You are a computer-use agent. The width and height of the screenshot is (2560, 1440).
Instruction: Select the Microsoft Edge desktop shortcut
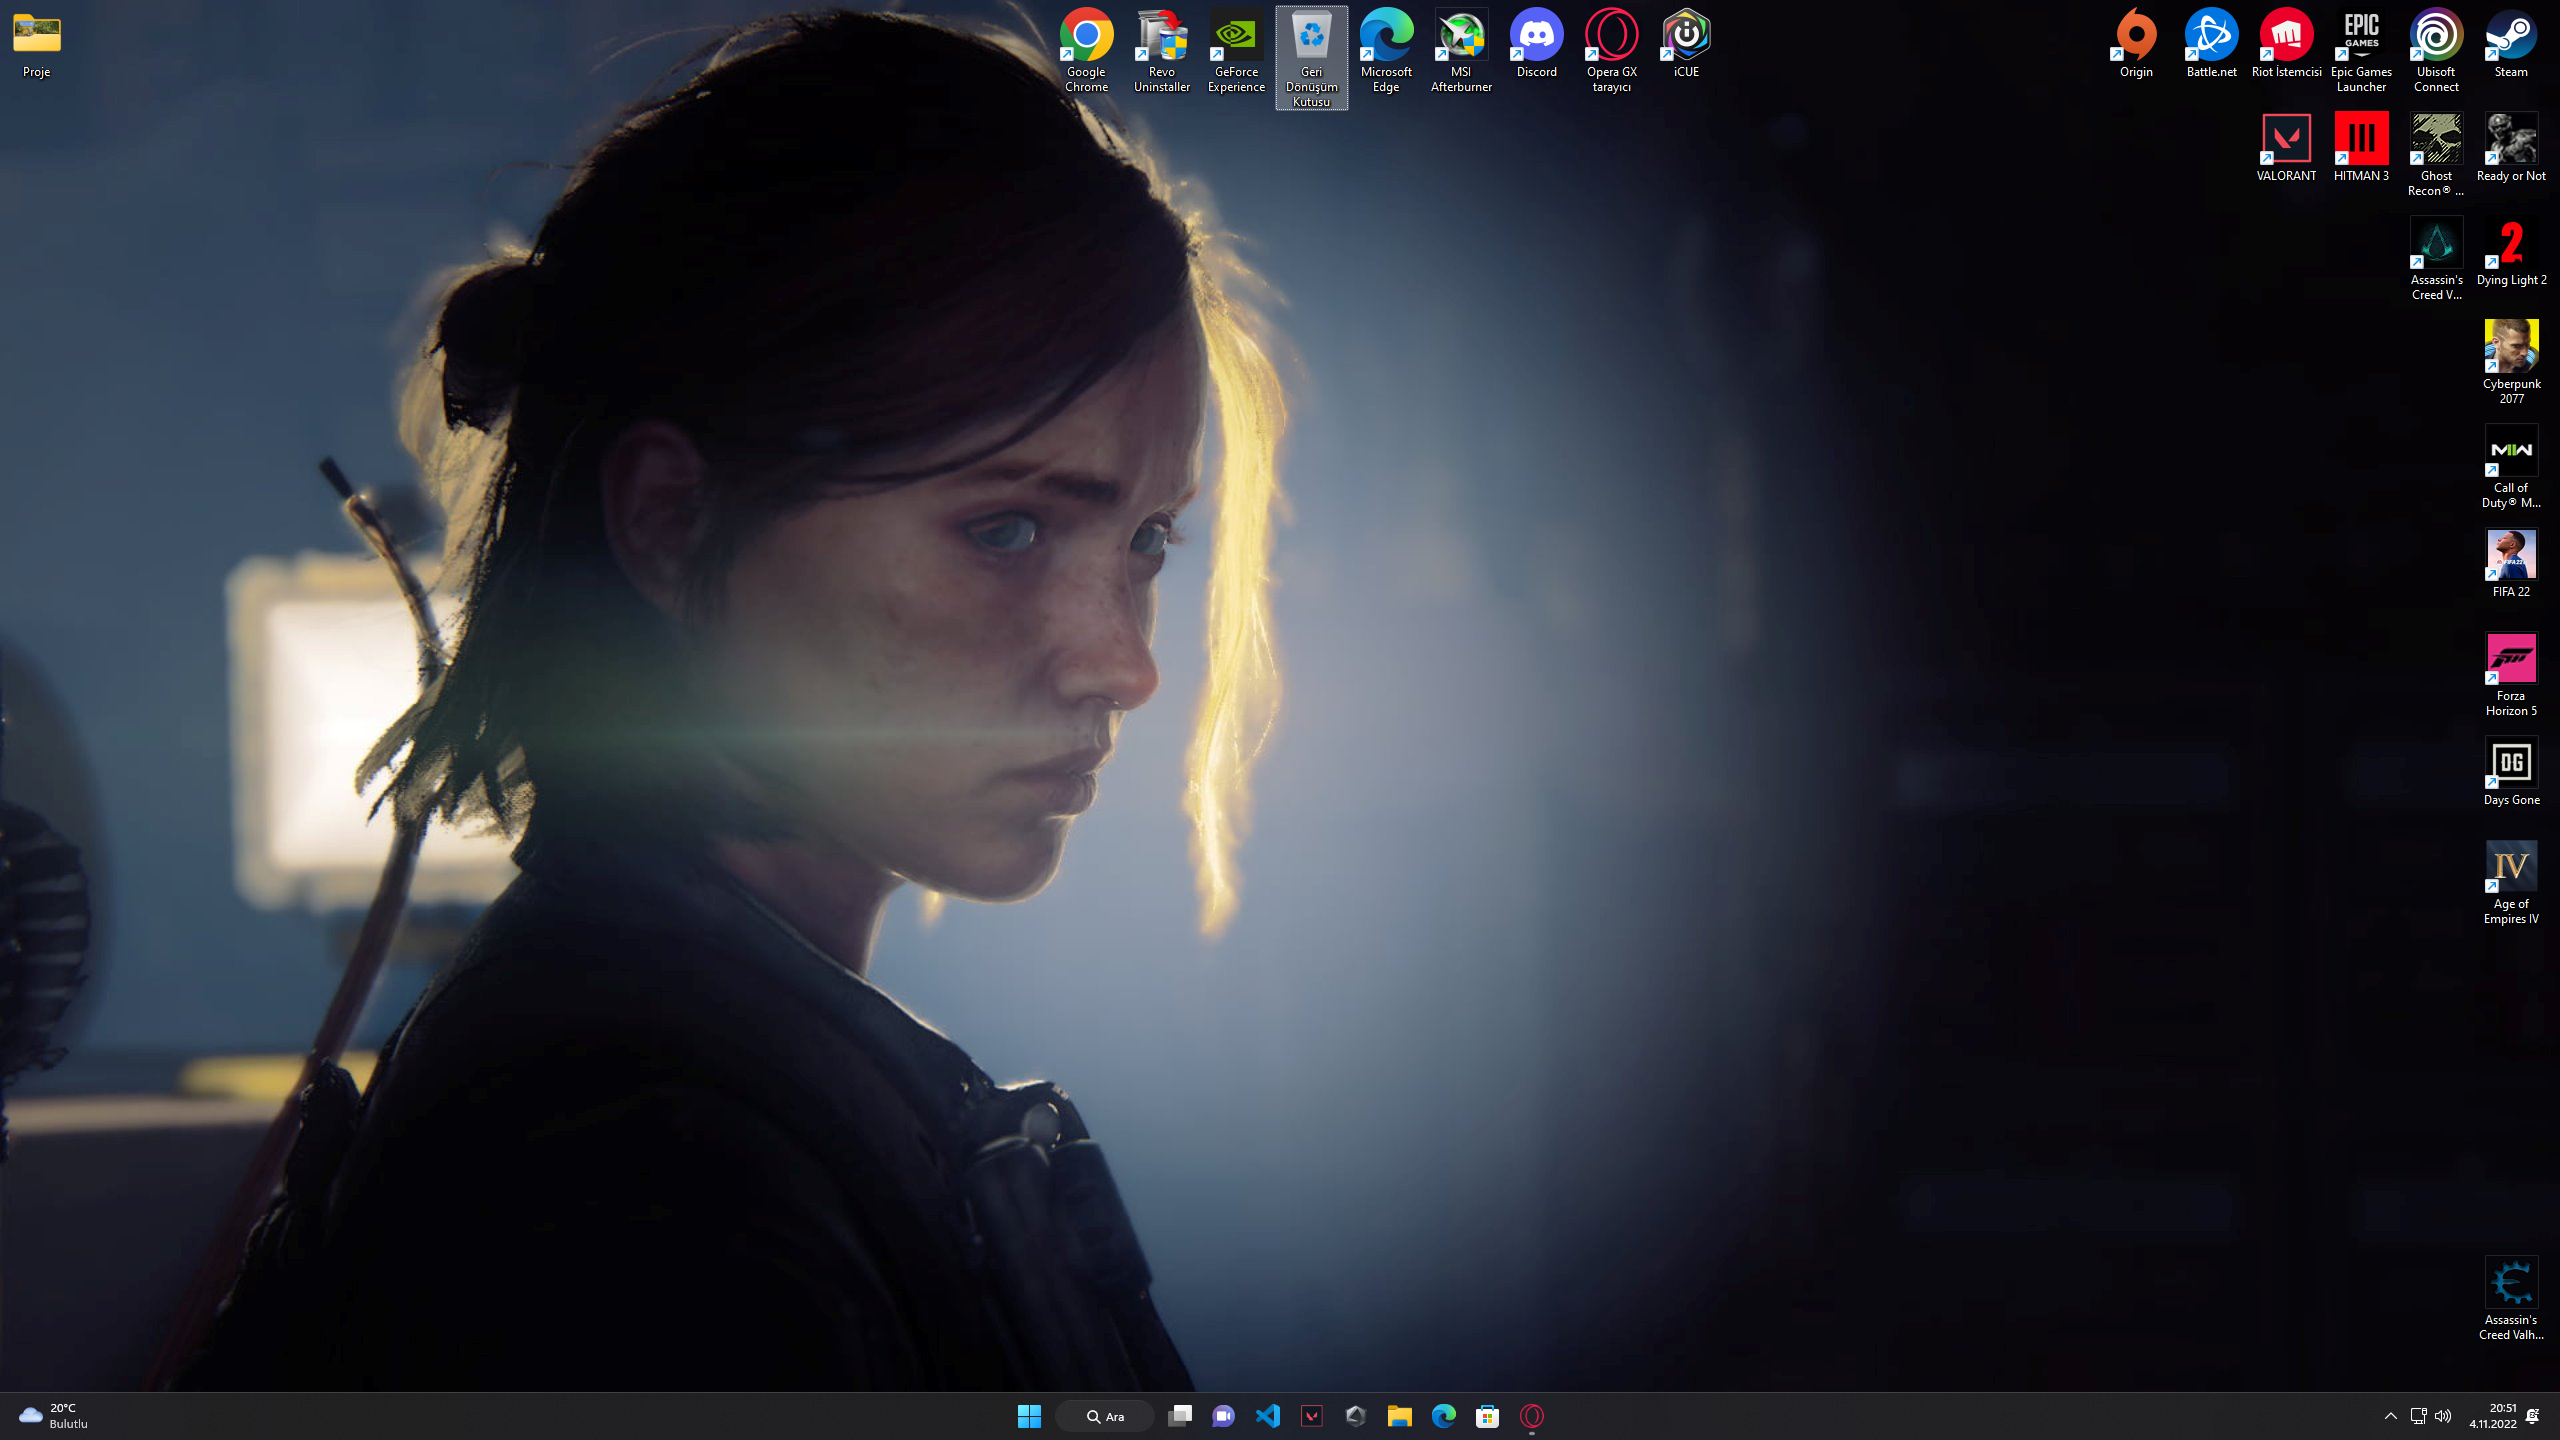pos(1386,51)
